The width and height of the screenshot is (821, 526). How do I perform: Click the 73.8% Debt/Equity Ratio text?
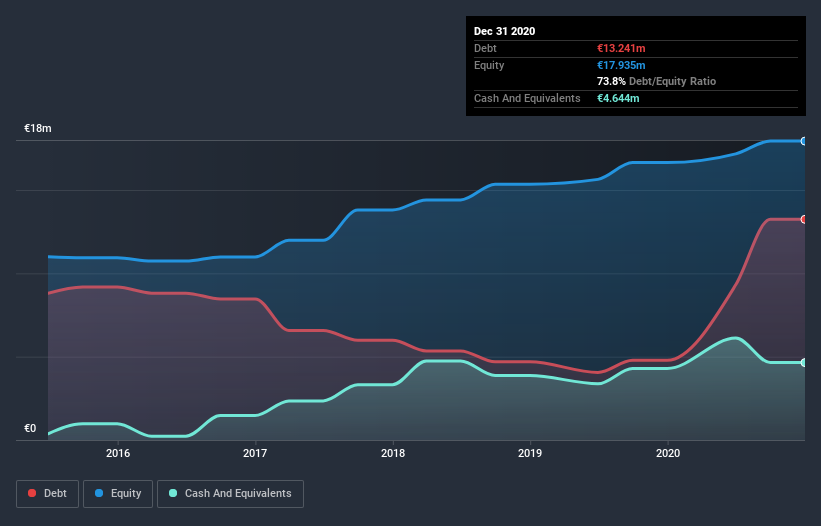[656, 81]
